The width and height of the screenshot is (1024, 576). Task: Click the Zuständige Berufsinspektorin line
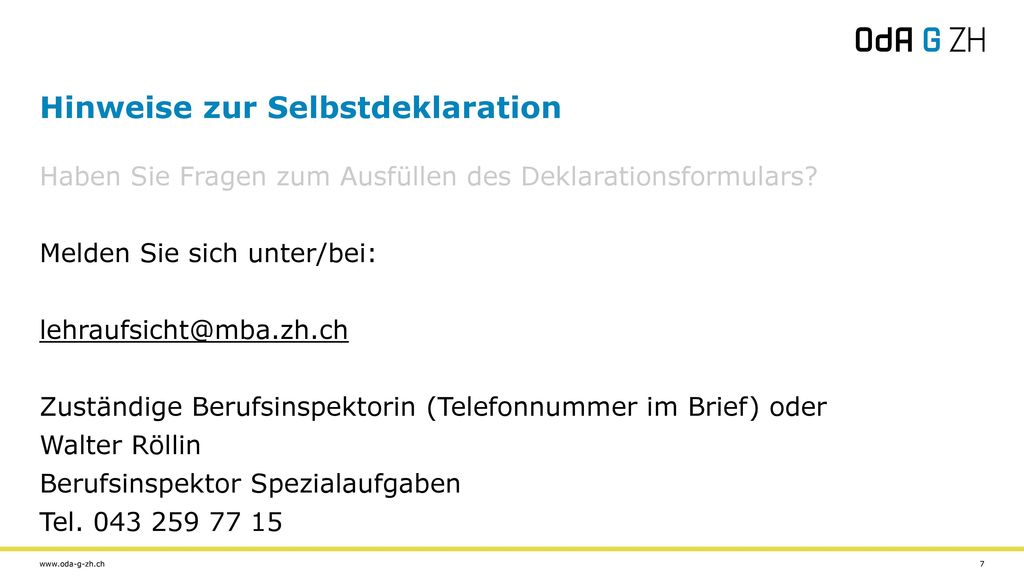(x=433, y=407)
